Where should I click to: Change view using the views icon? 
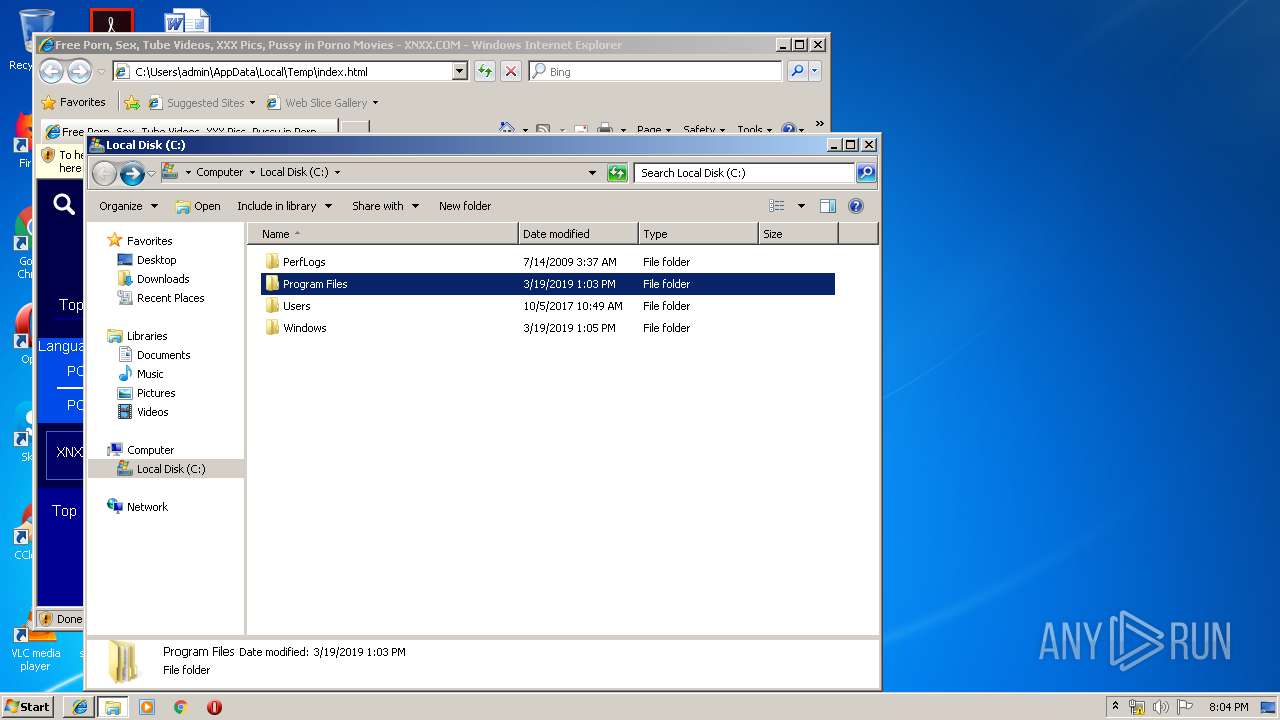point(777,206)
